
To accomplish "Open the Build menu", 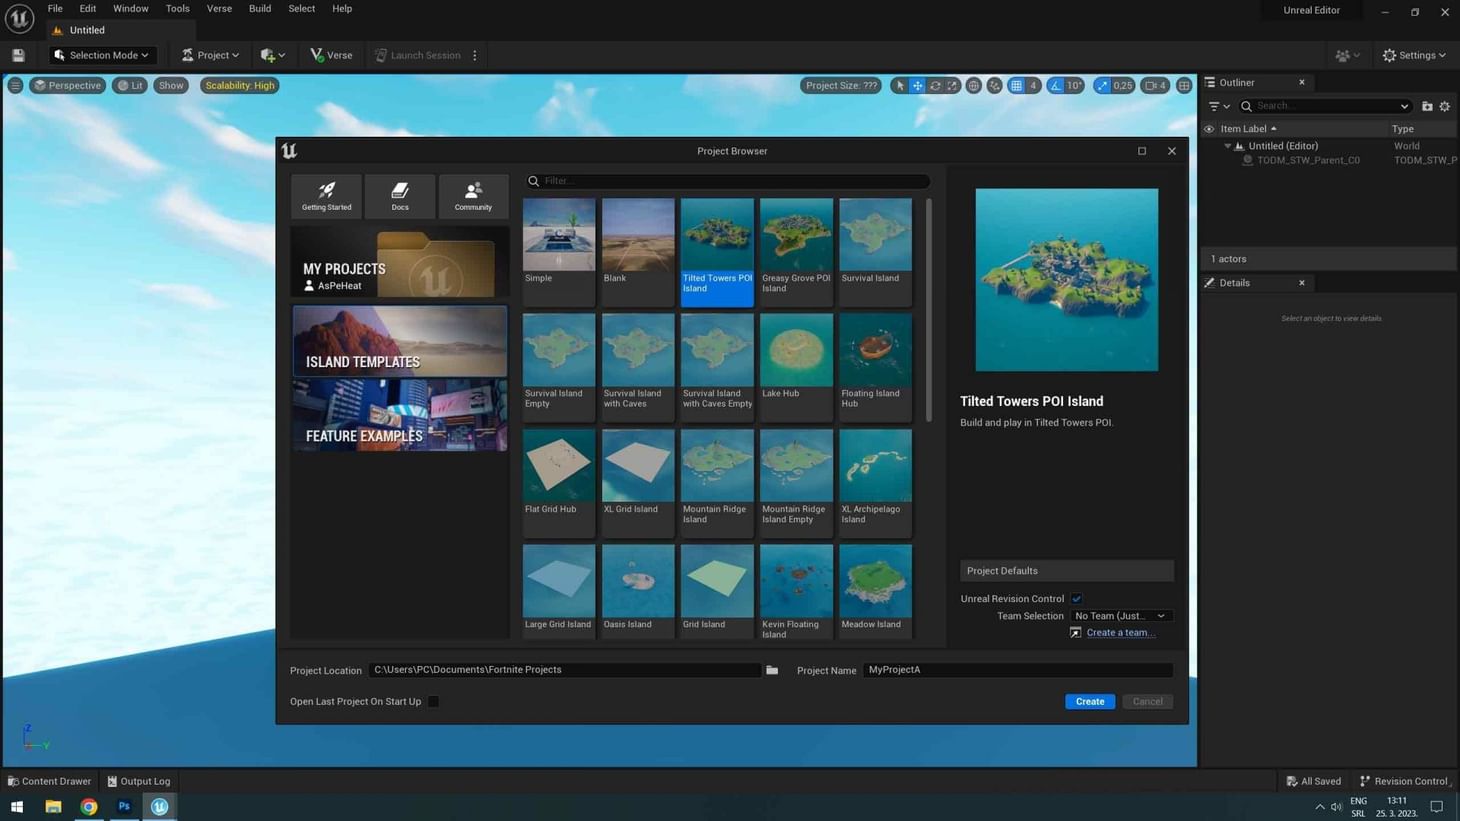I will [260, 9].
